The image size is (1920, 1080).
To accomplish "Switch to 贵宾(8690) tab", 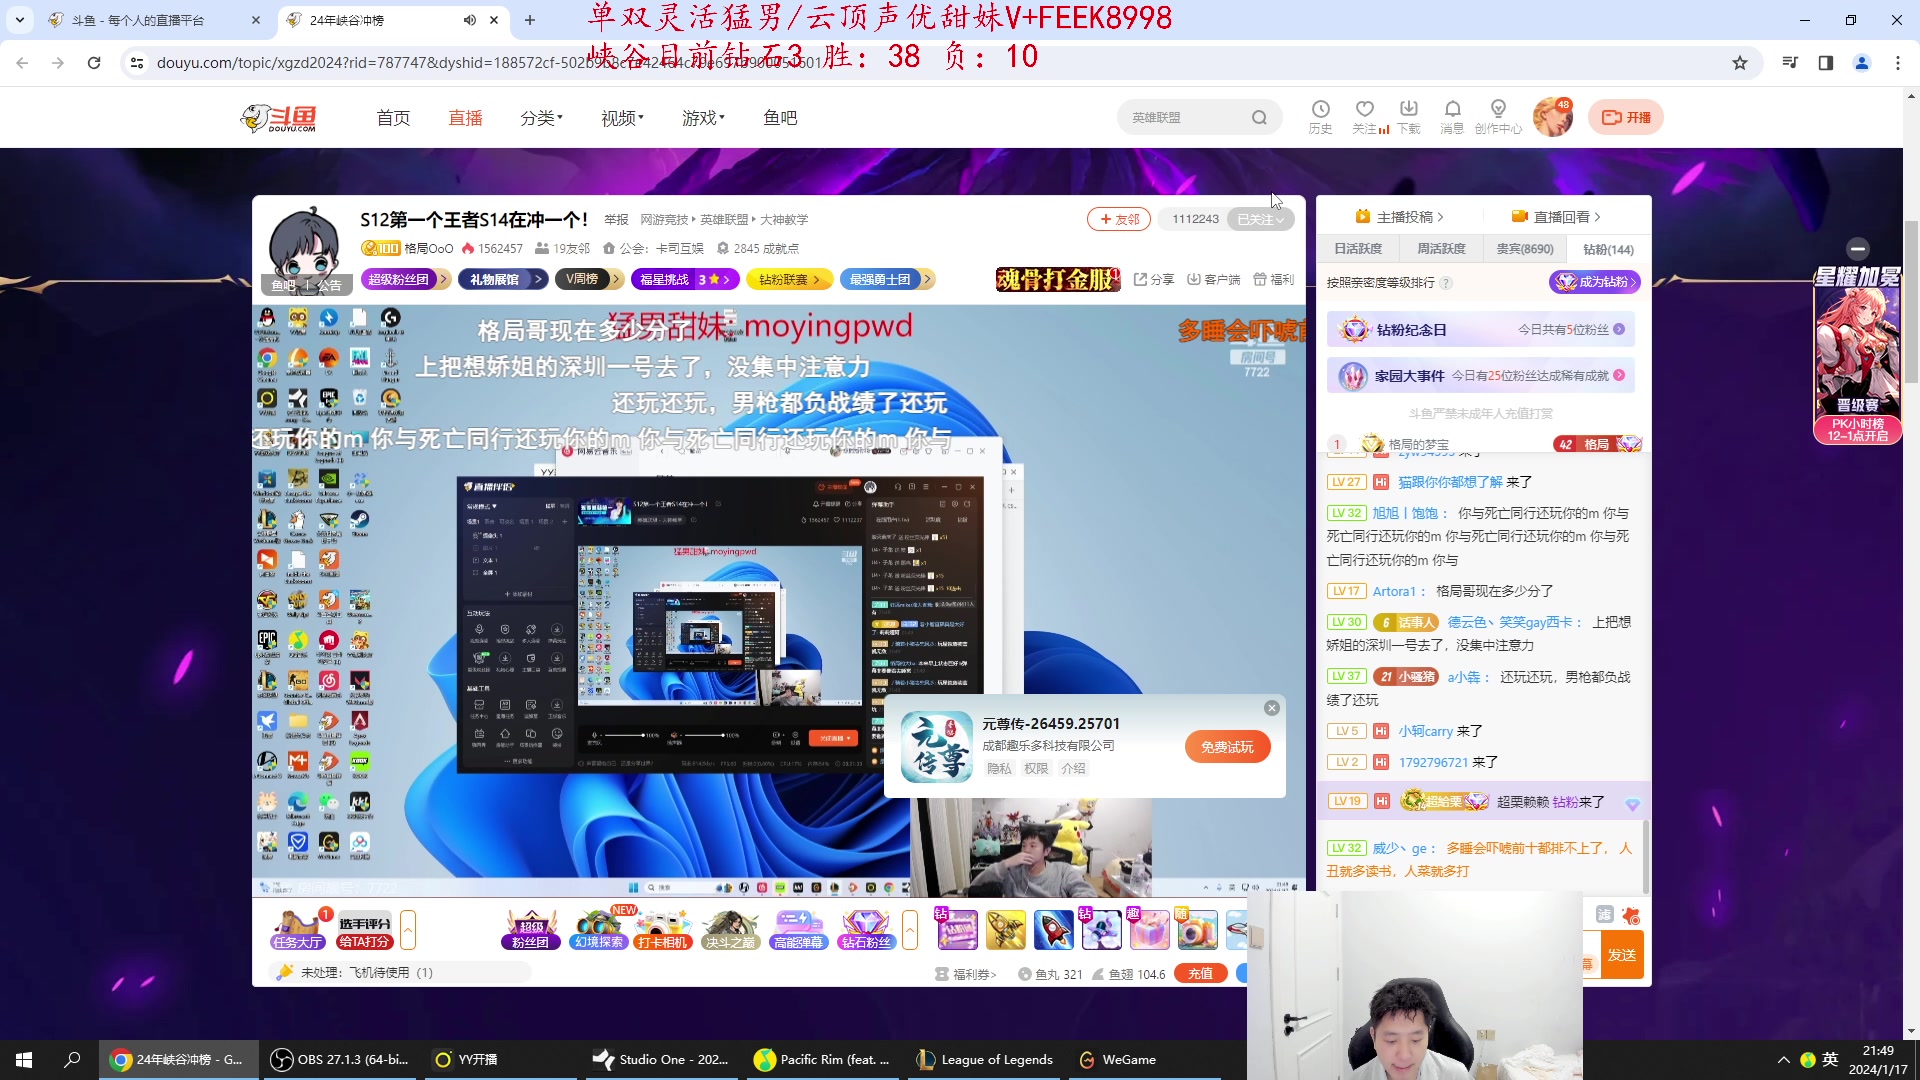I will tap(1525, 249).
